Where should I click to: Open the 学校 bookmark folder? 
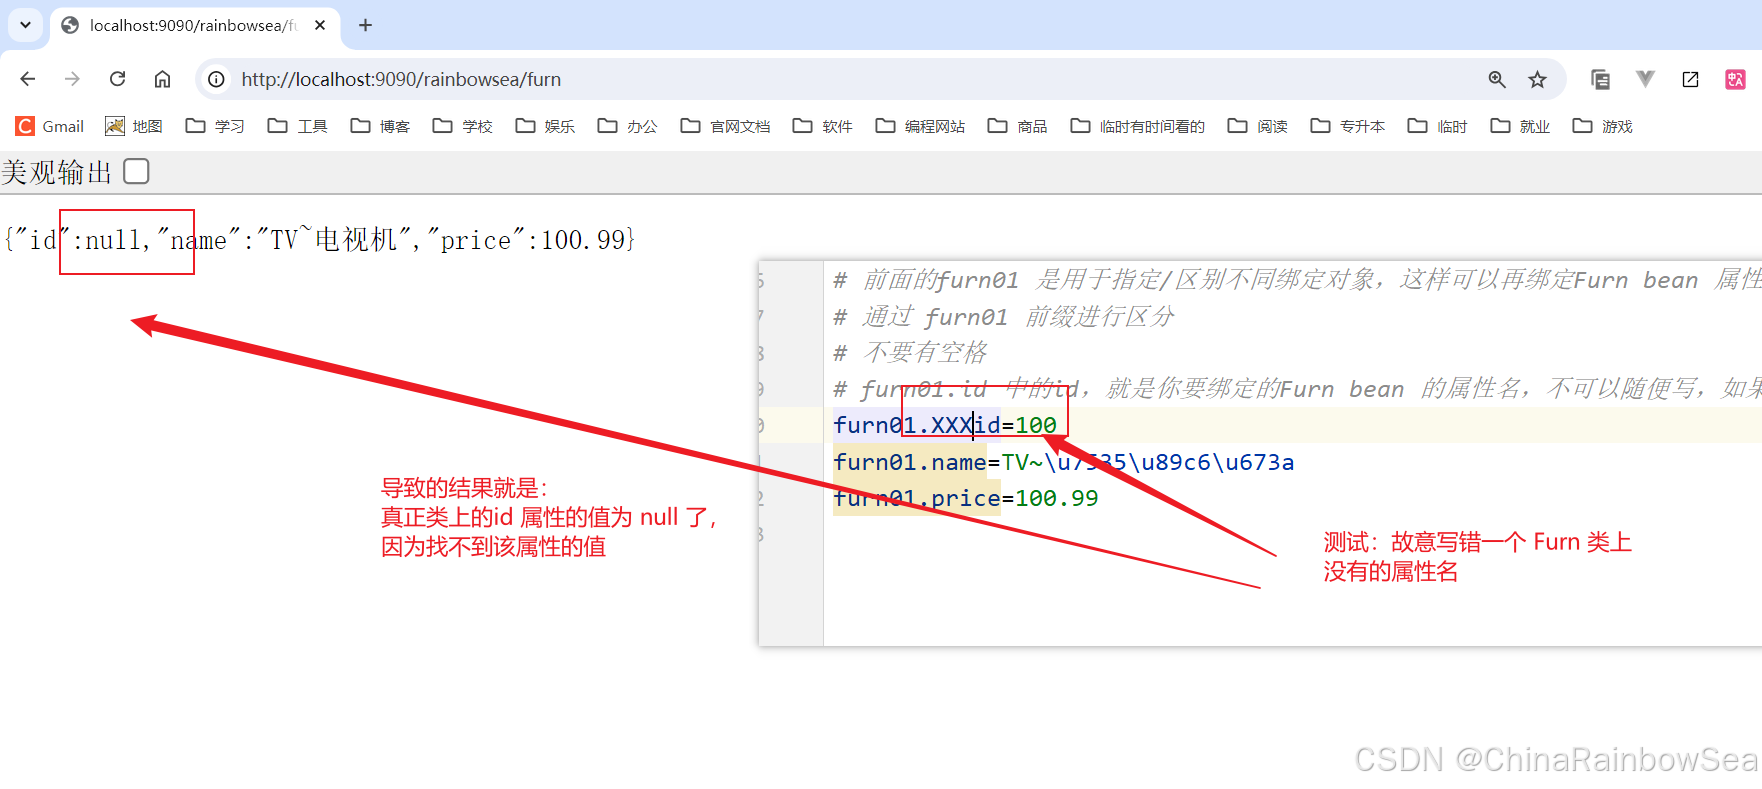point(463,126)
